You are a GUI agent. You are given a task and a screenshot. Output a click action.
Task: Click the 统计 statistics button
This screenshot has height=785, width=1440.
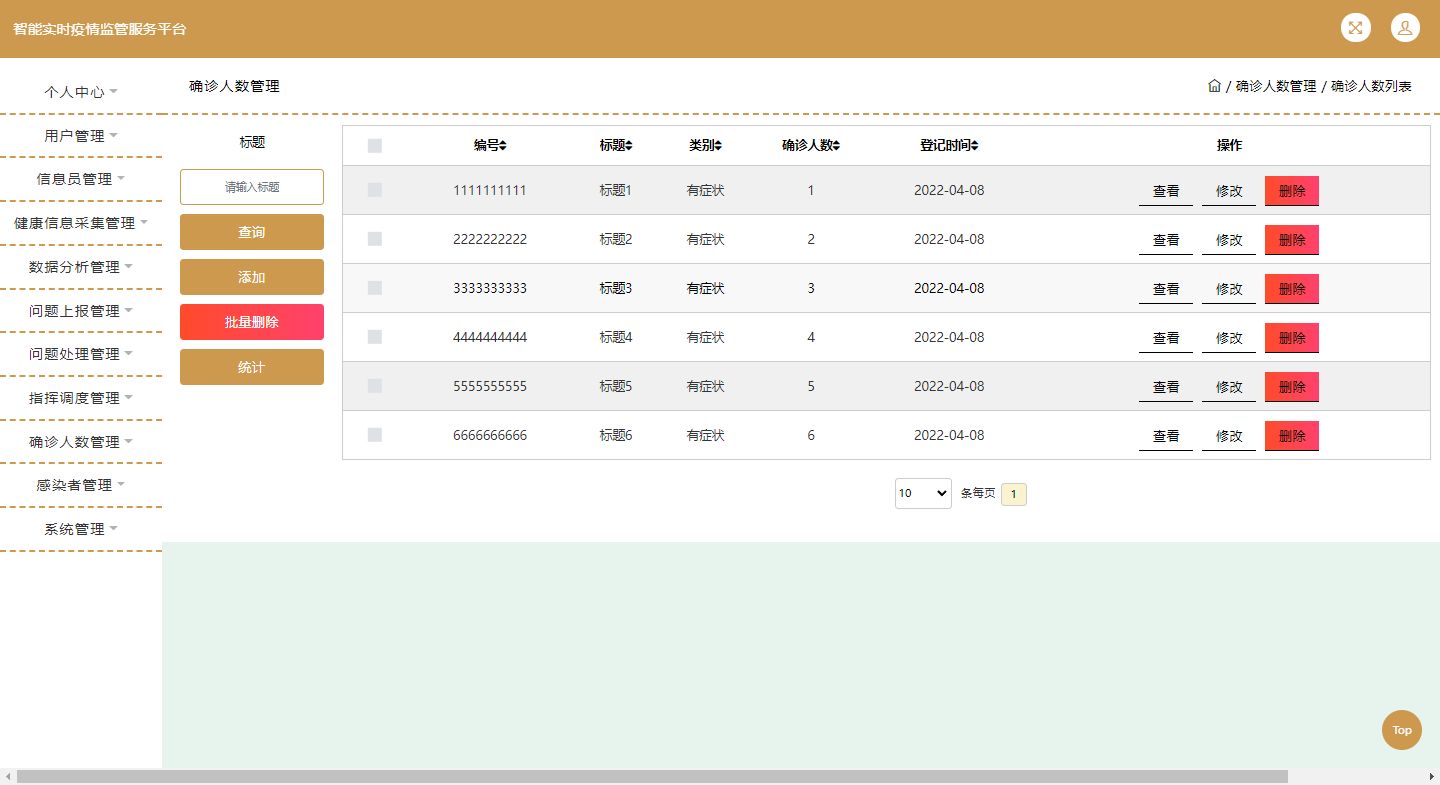pyautogui.click(x=252, y=367)
